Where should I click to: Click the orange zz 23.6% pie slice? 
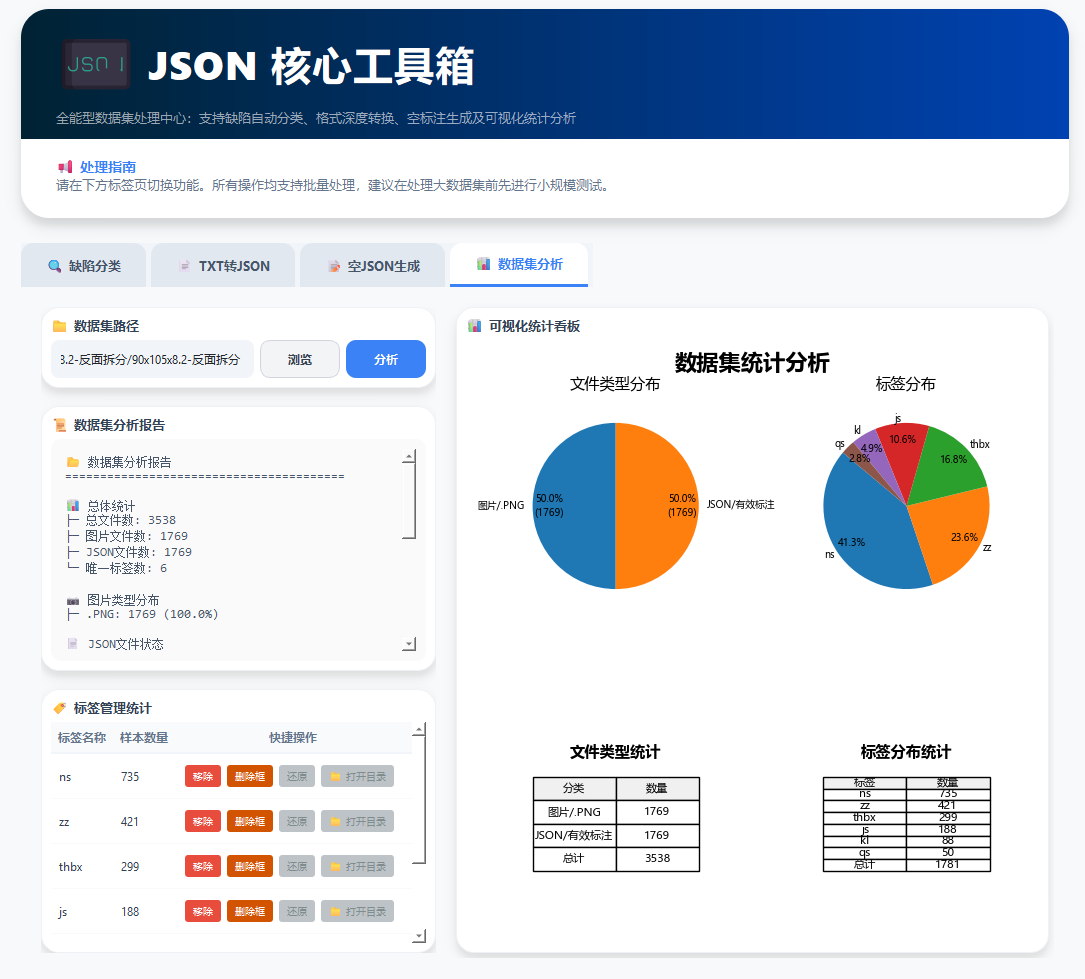click(951, 533)
